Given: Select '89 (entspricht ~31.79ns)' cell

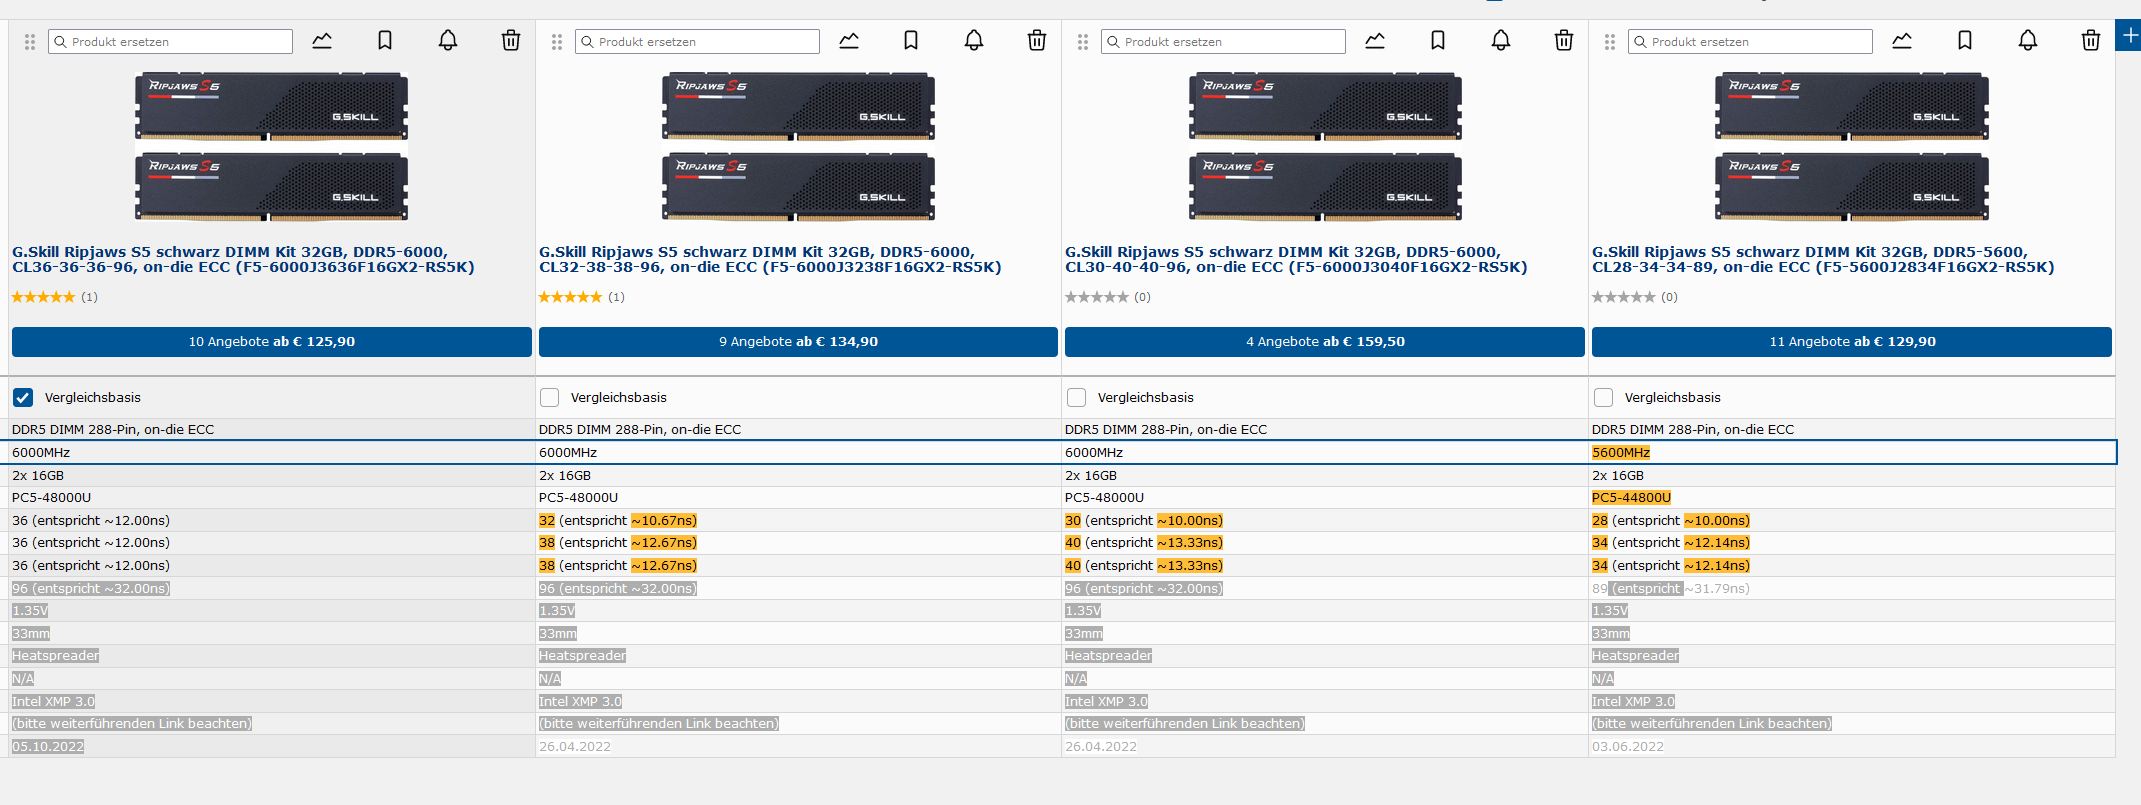Looking at the screenshot, I should (1671, 589).
